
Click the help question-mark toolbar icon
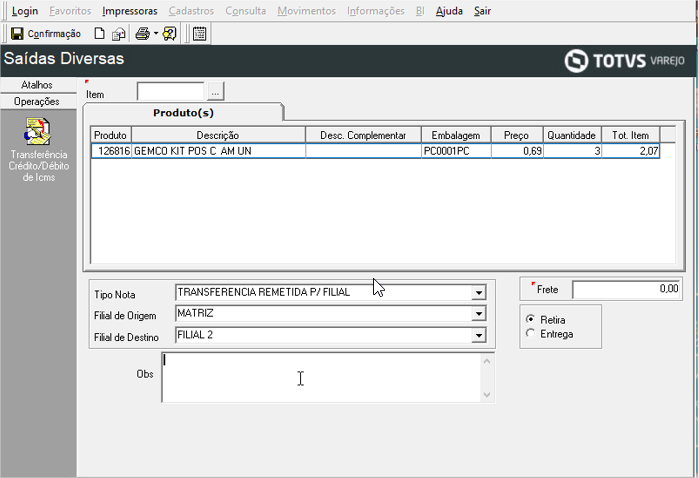(x=170, y=34)
